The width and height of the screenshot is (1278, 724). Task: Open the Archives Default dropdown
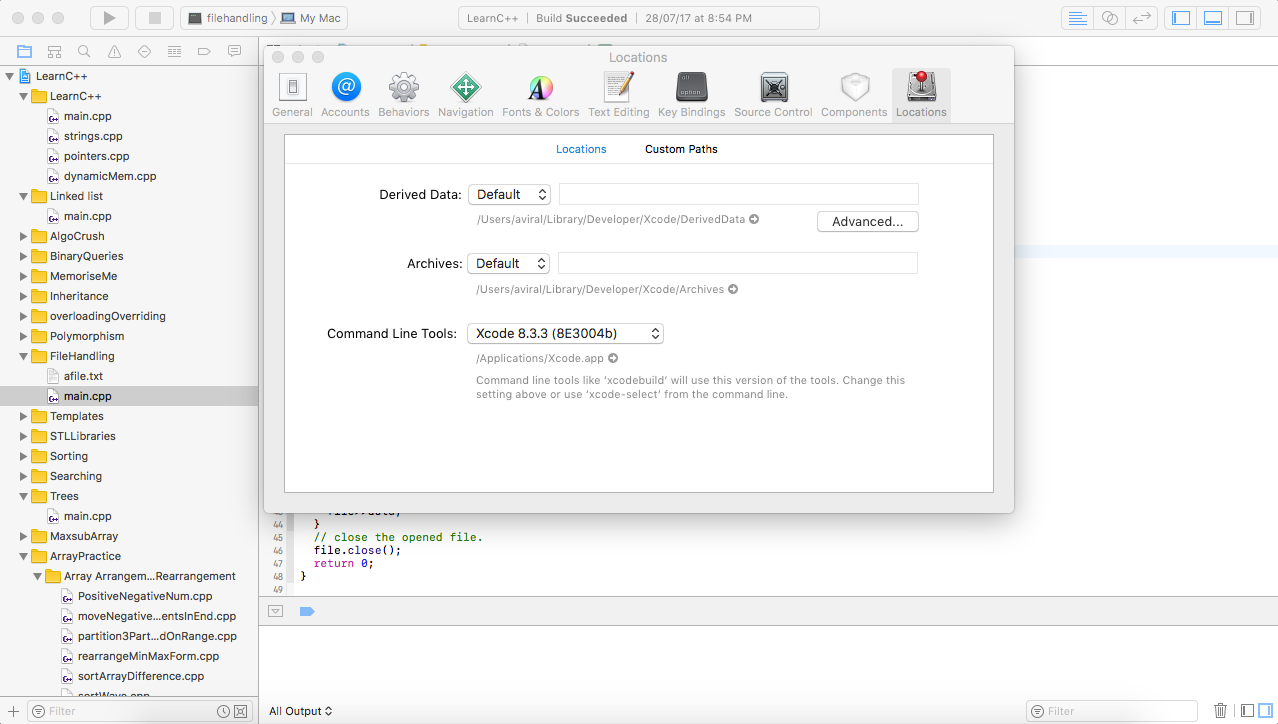click(508, 263)
